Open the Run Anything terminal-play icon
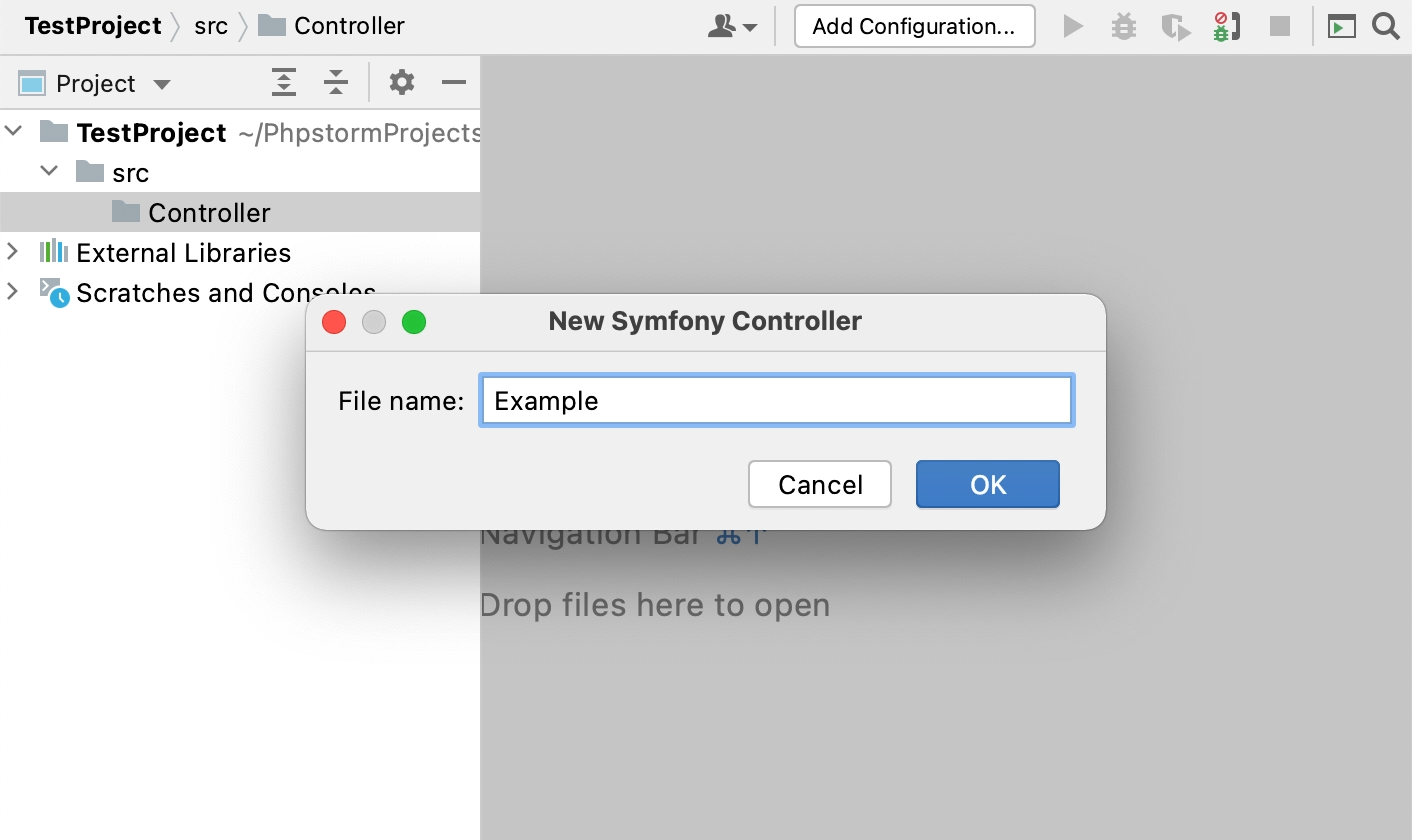Image resolution: width=1412 pixels, height=840 pixels. coord(1341,26)
